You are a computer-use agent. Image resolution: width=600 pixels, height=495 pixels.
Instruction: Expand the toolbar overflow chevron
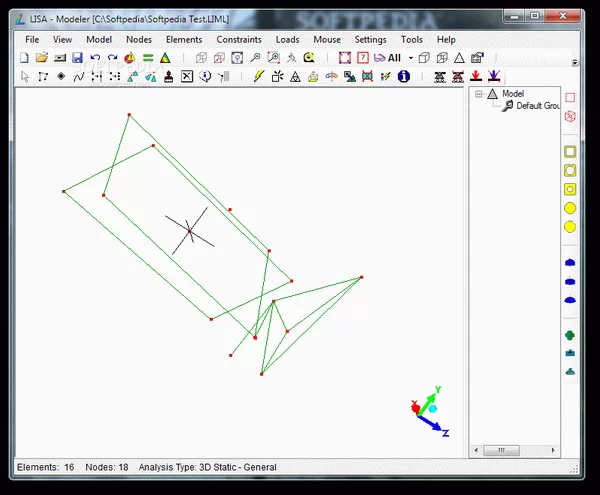click(x=575, y=61)
